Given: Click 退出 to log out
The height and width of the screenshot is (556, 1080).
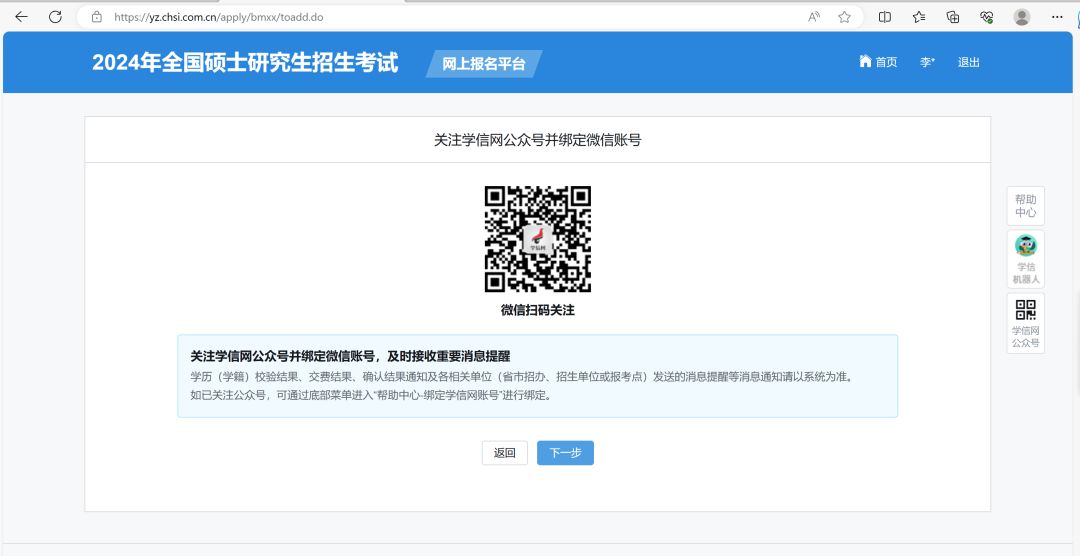Looking at the screenshot, I should pyautogui.click(x=968, y=62).
